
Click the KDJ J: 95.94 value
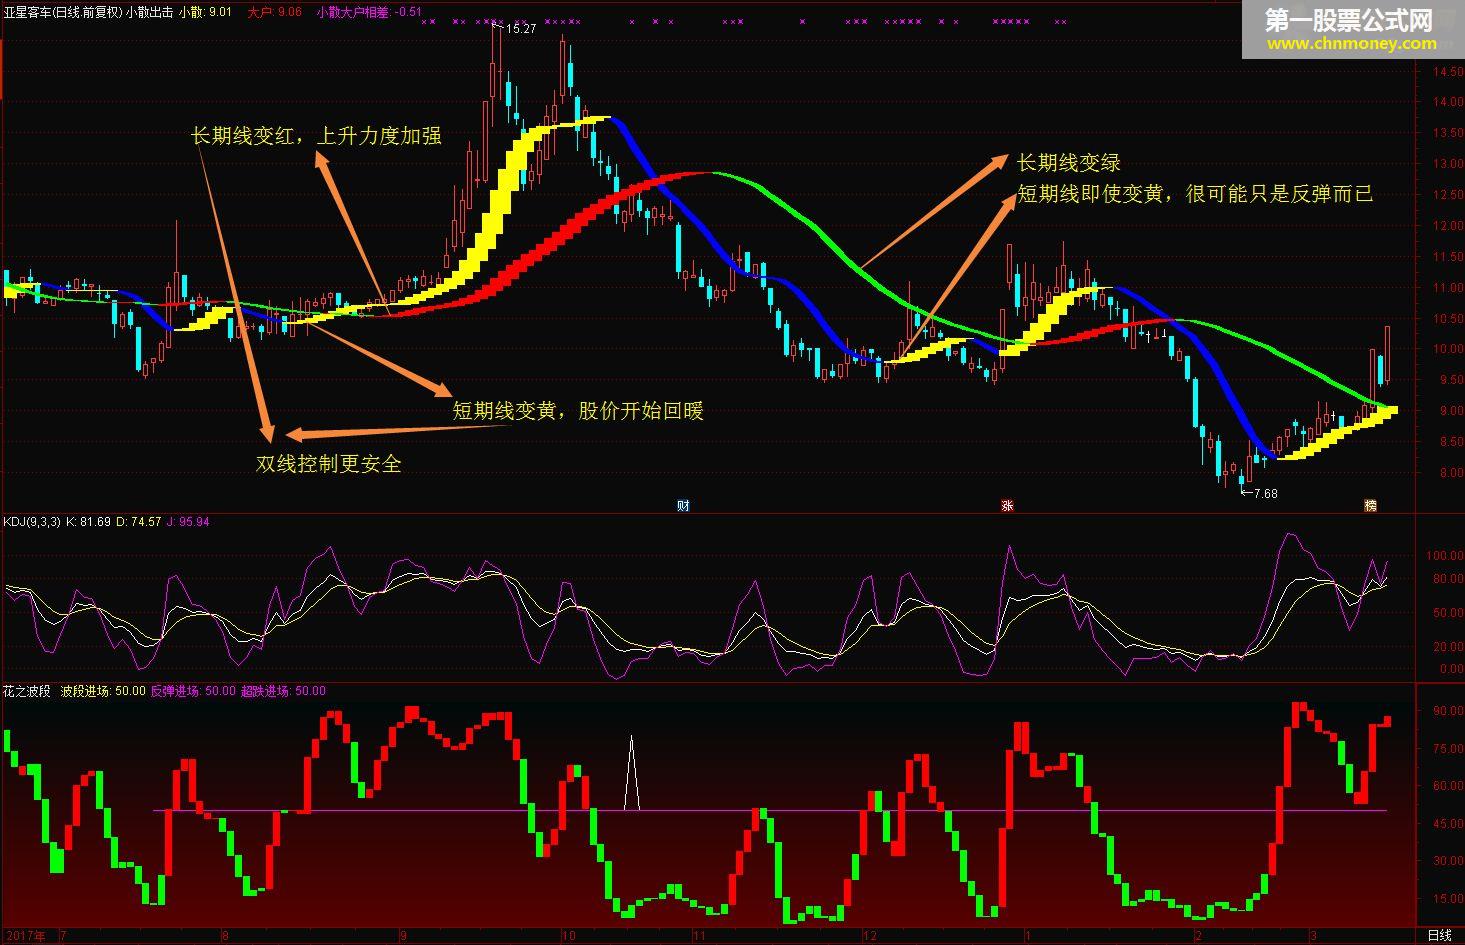(188, 521)
